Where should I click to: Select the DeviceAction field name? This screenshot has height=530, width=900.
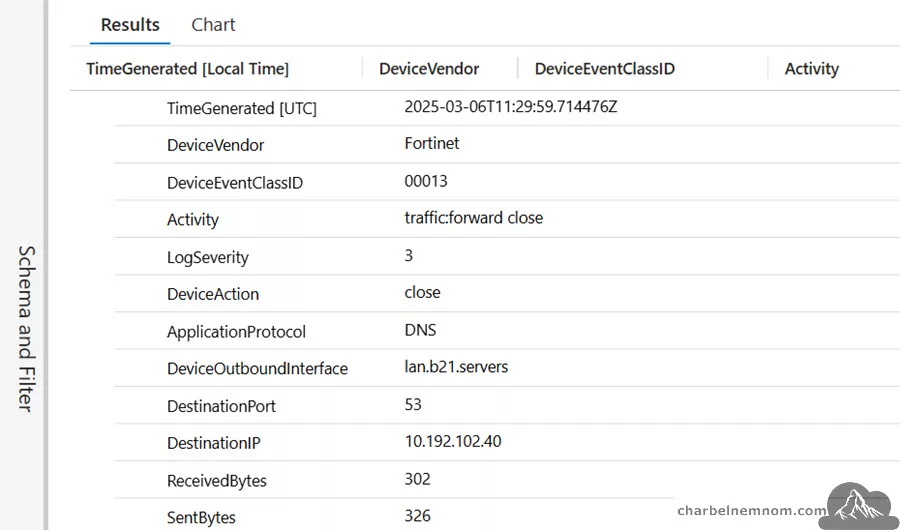click(213, 294)
